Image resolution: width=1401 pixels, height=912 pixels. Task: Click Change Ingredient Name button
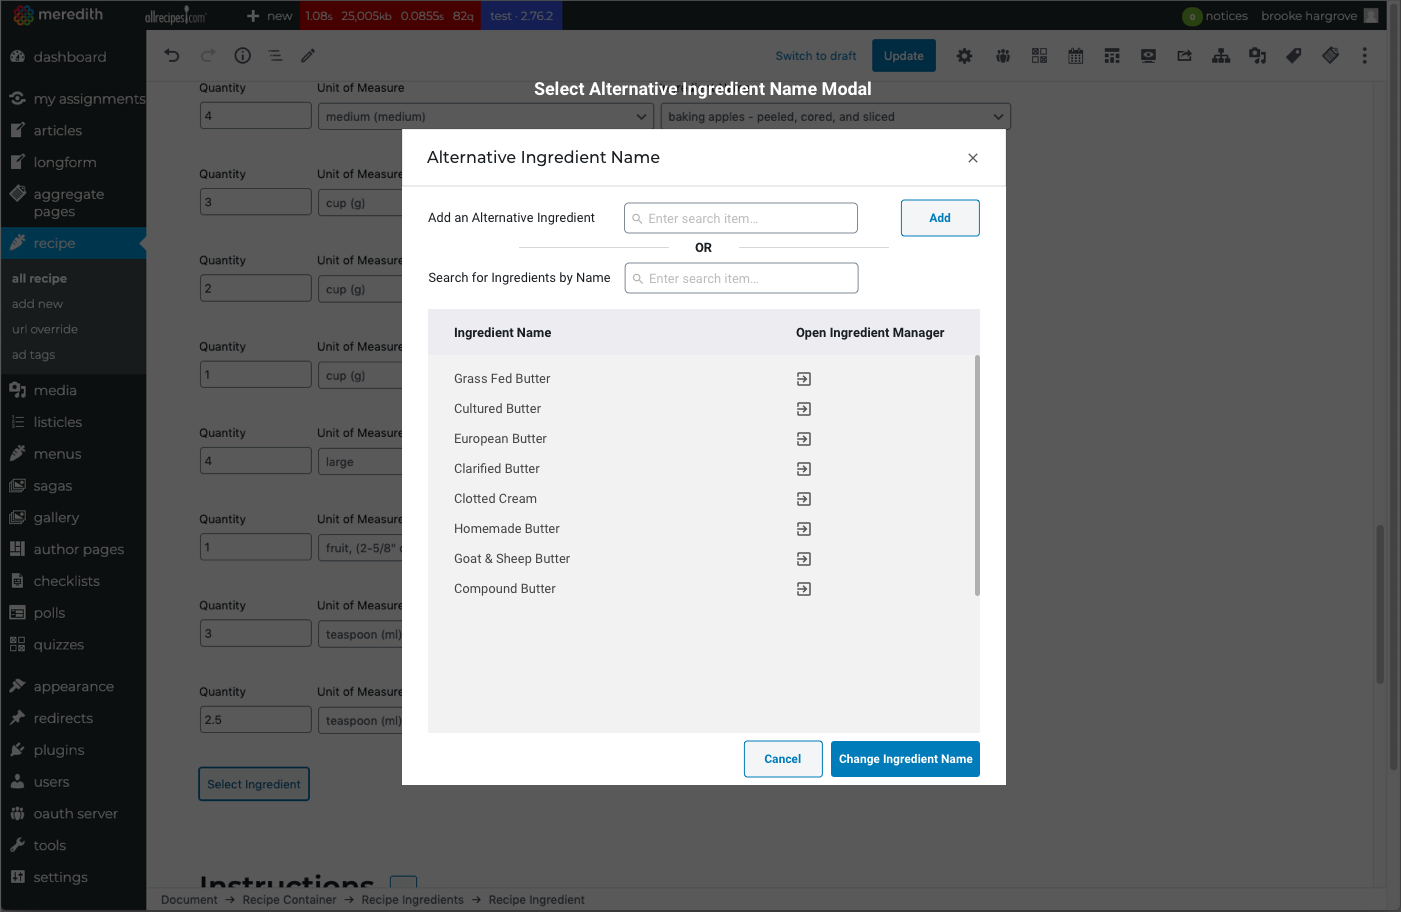click(905, 759)
